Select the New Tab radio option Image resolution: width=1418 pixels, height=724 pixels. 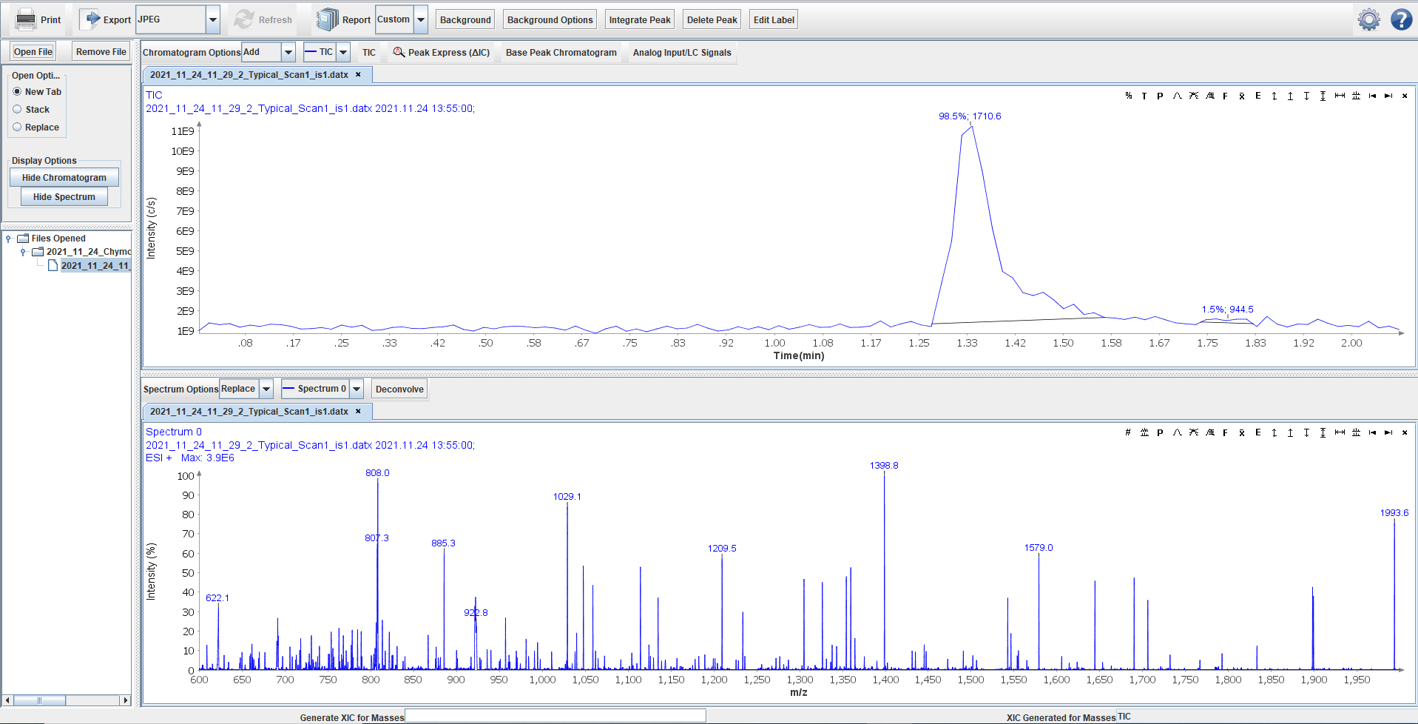click(17, 91)
